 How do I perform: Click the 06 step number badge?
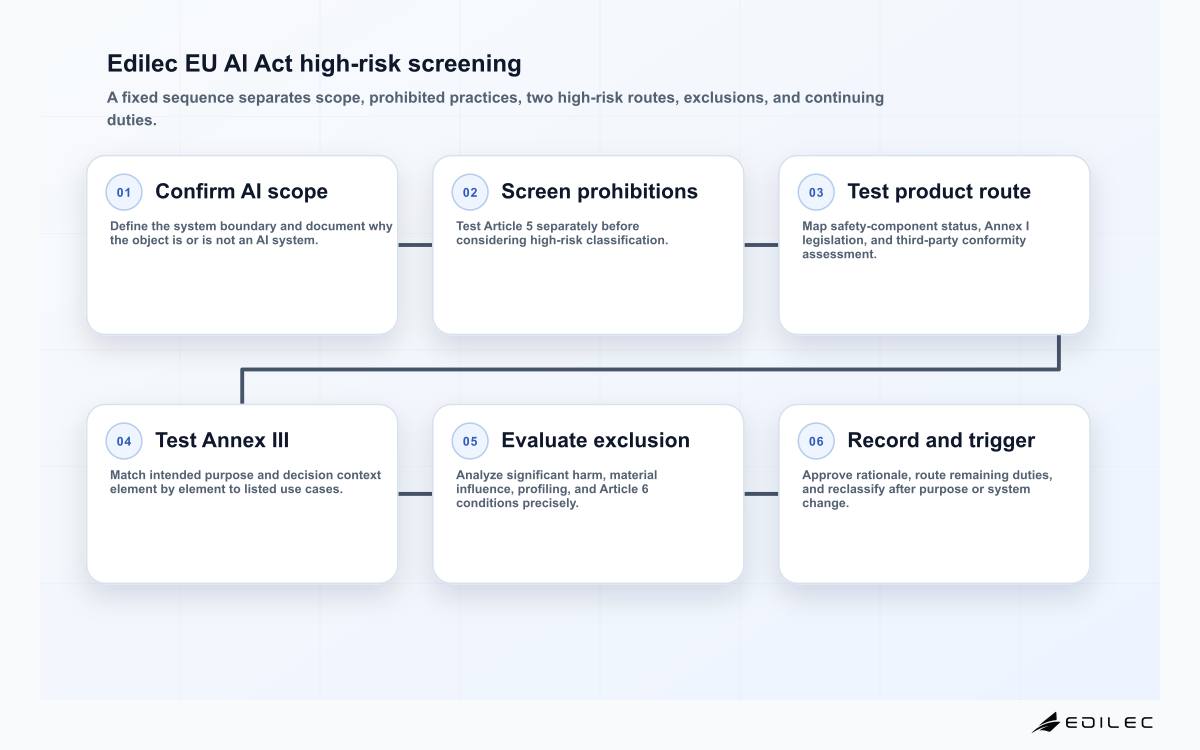click(x=816, y=441)
